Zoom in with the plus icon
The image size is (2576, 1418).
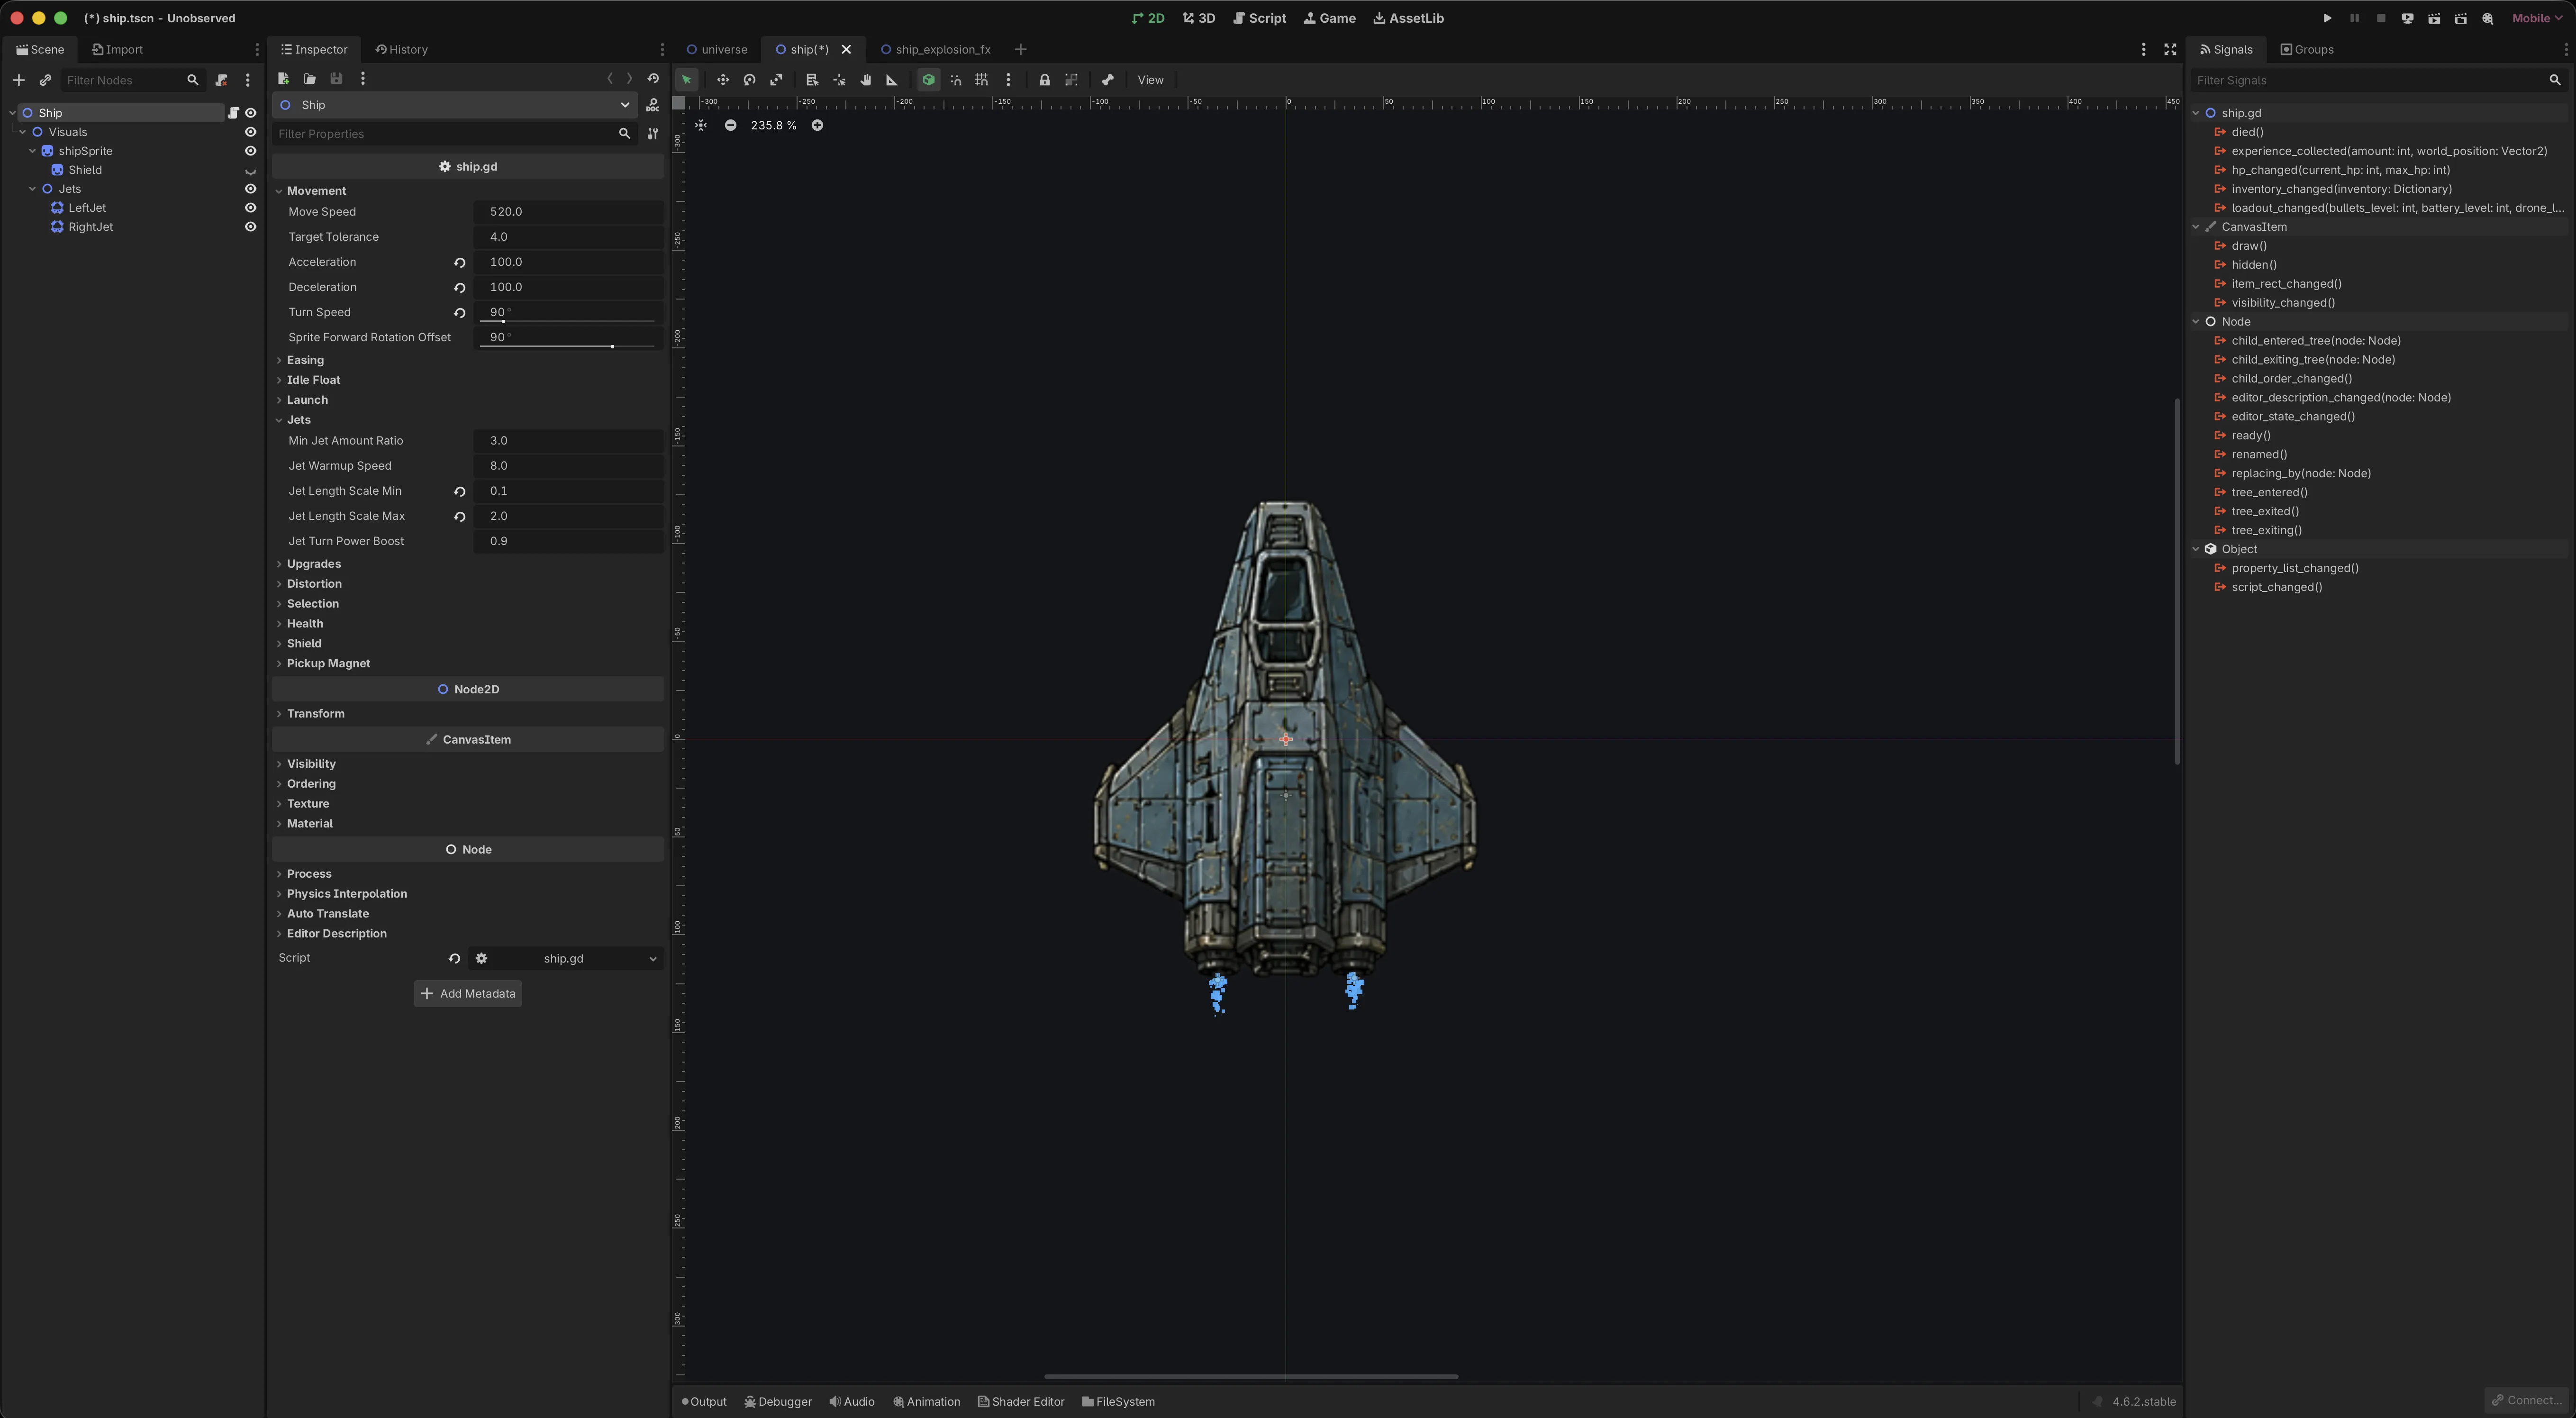[x=817, y=125]
